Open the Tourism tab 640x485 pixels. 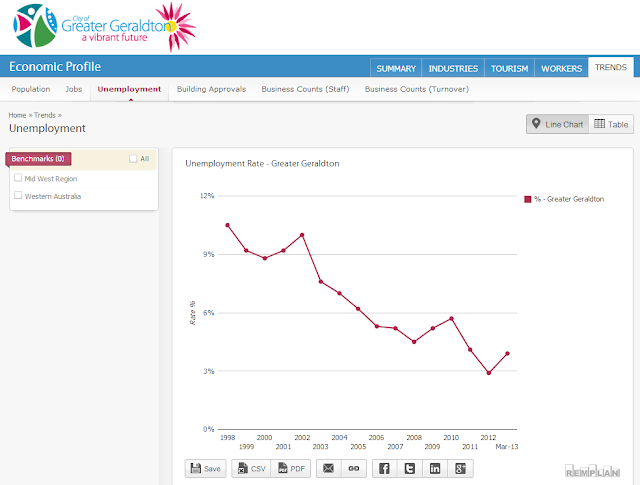click(x=509, y=68)
